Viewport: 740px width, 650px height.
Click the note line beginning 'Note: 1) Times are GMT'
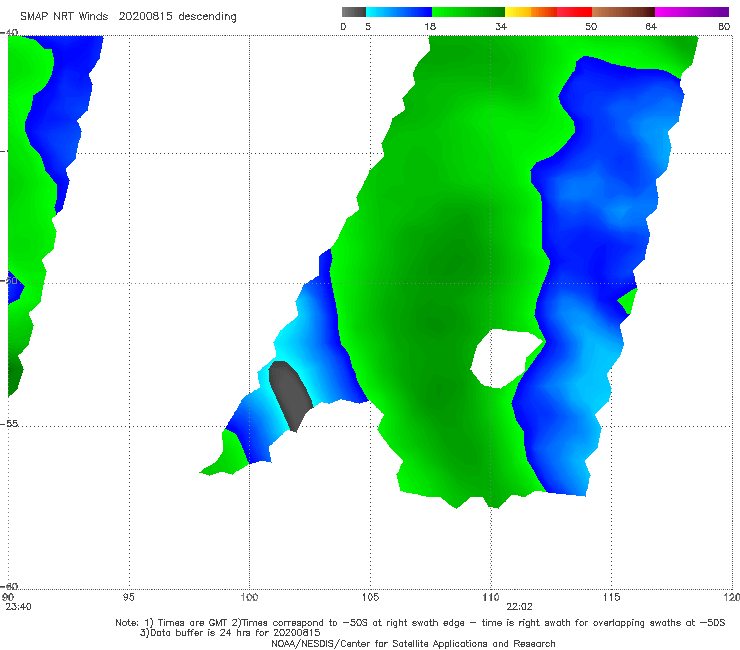coord(420,623)
